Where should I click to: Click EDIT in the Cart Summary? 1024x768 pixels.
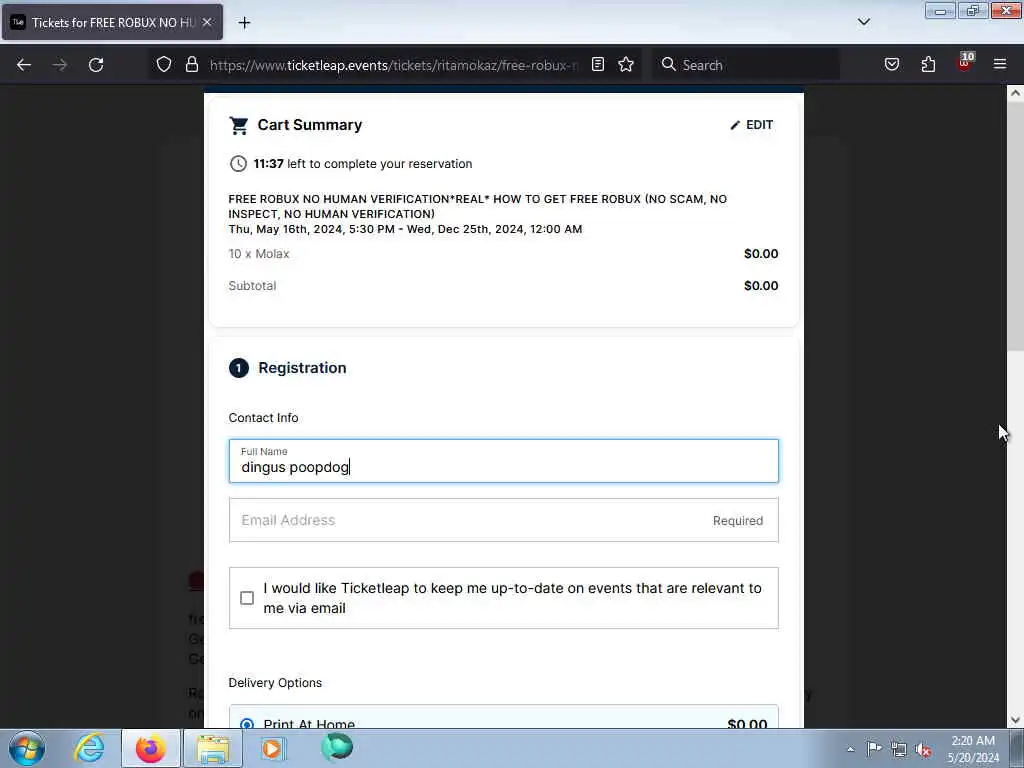coord(752,125)
